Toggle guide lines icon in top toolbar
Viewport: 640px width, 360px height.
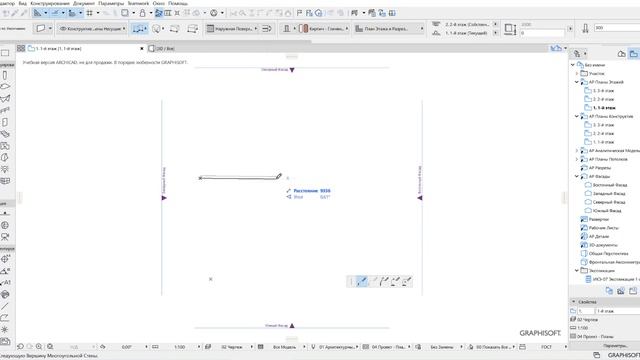[x=37, y=13]
